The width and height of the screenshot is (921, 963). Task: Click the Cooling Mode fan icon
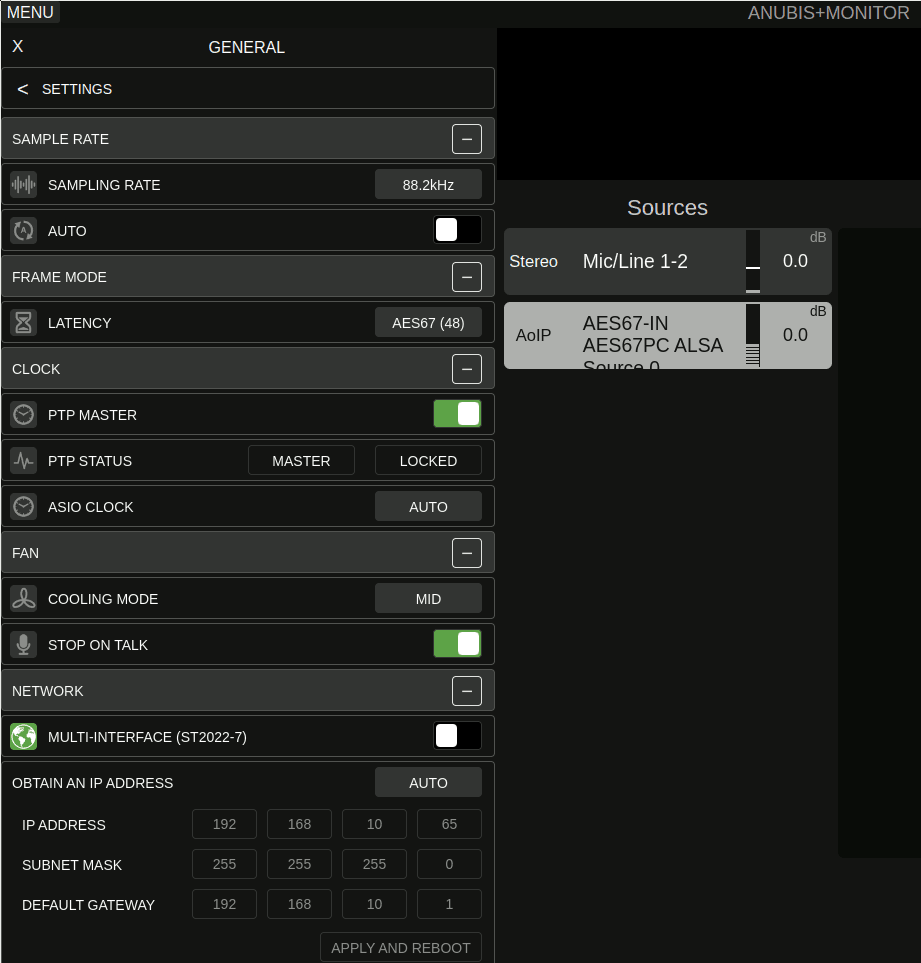tap(23, 599)
